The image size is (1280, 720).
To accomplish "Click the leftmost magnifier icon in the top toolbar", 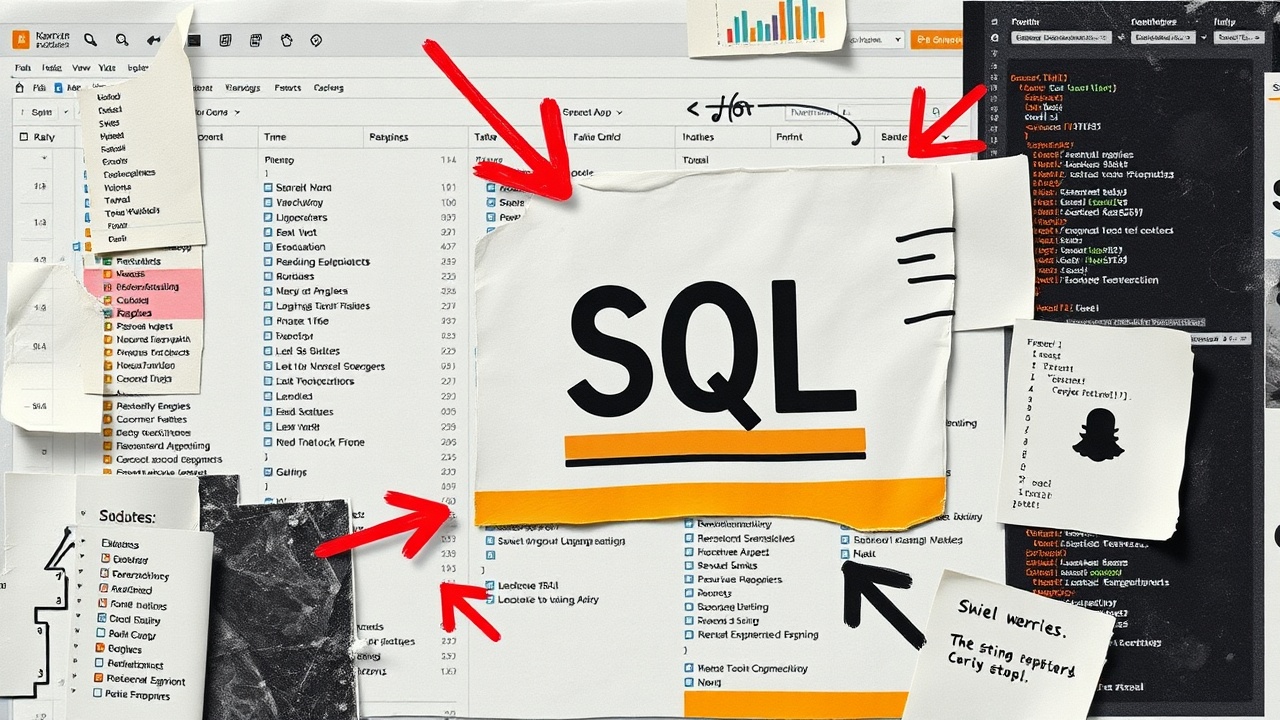I will click(x=91, y=40).
